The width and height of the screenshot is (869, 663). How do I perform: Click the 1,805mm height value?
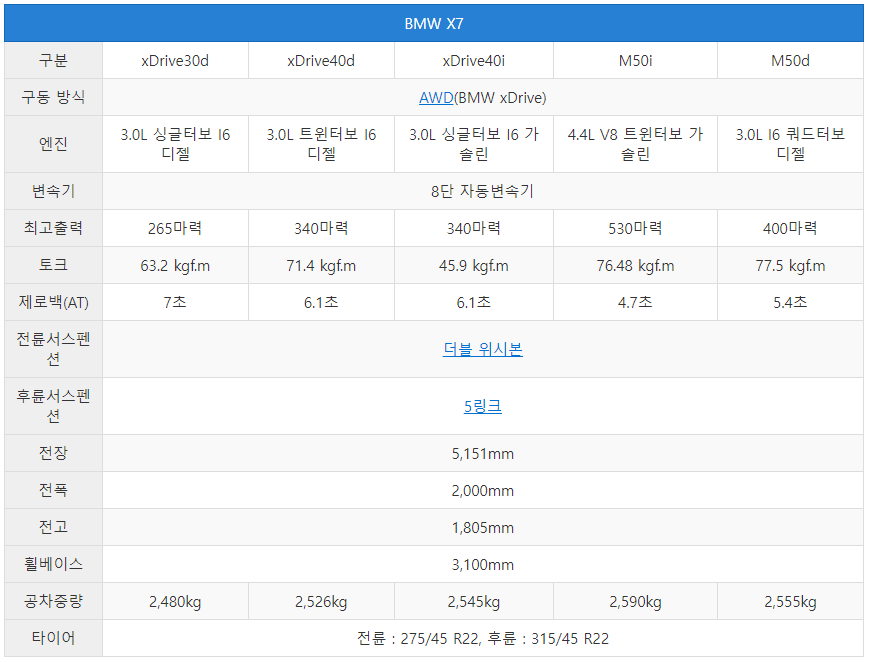(482, 528)
